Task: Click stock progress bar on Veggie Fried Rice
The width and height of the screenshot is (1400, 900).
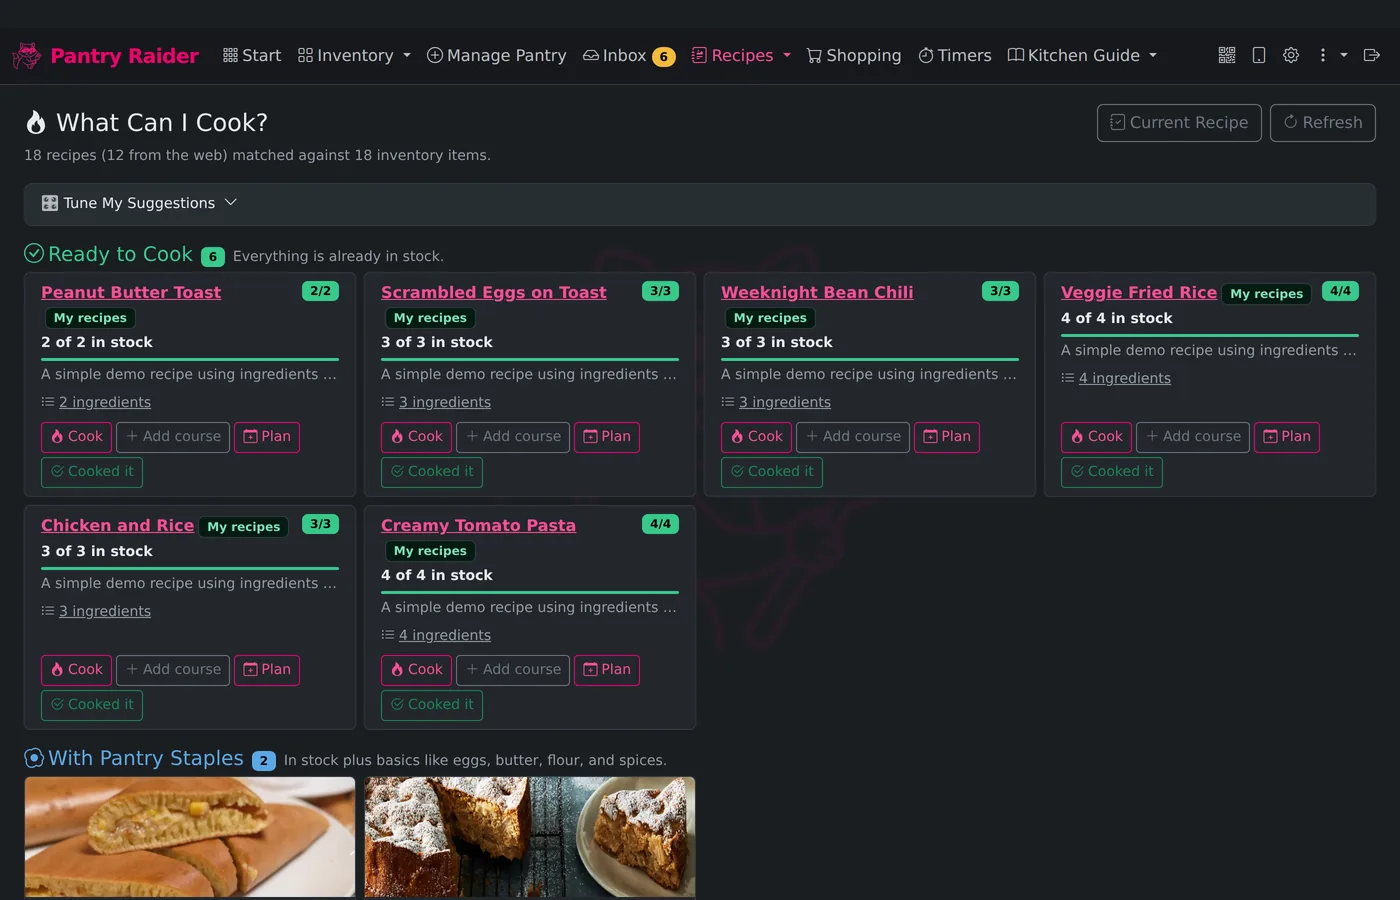Action: 1210,335
